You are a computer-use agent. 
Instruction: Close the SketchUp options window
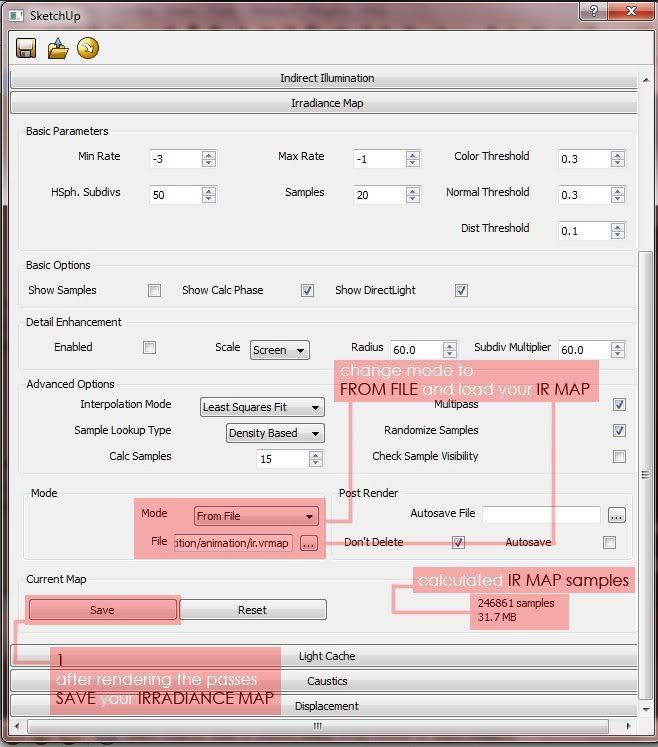(x=631, y=10)
